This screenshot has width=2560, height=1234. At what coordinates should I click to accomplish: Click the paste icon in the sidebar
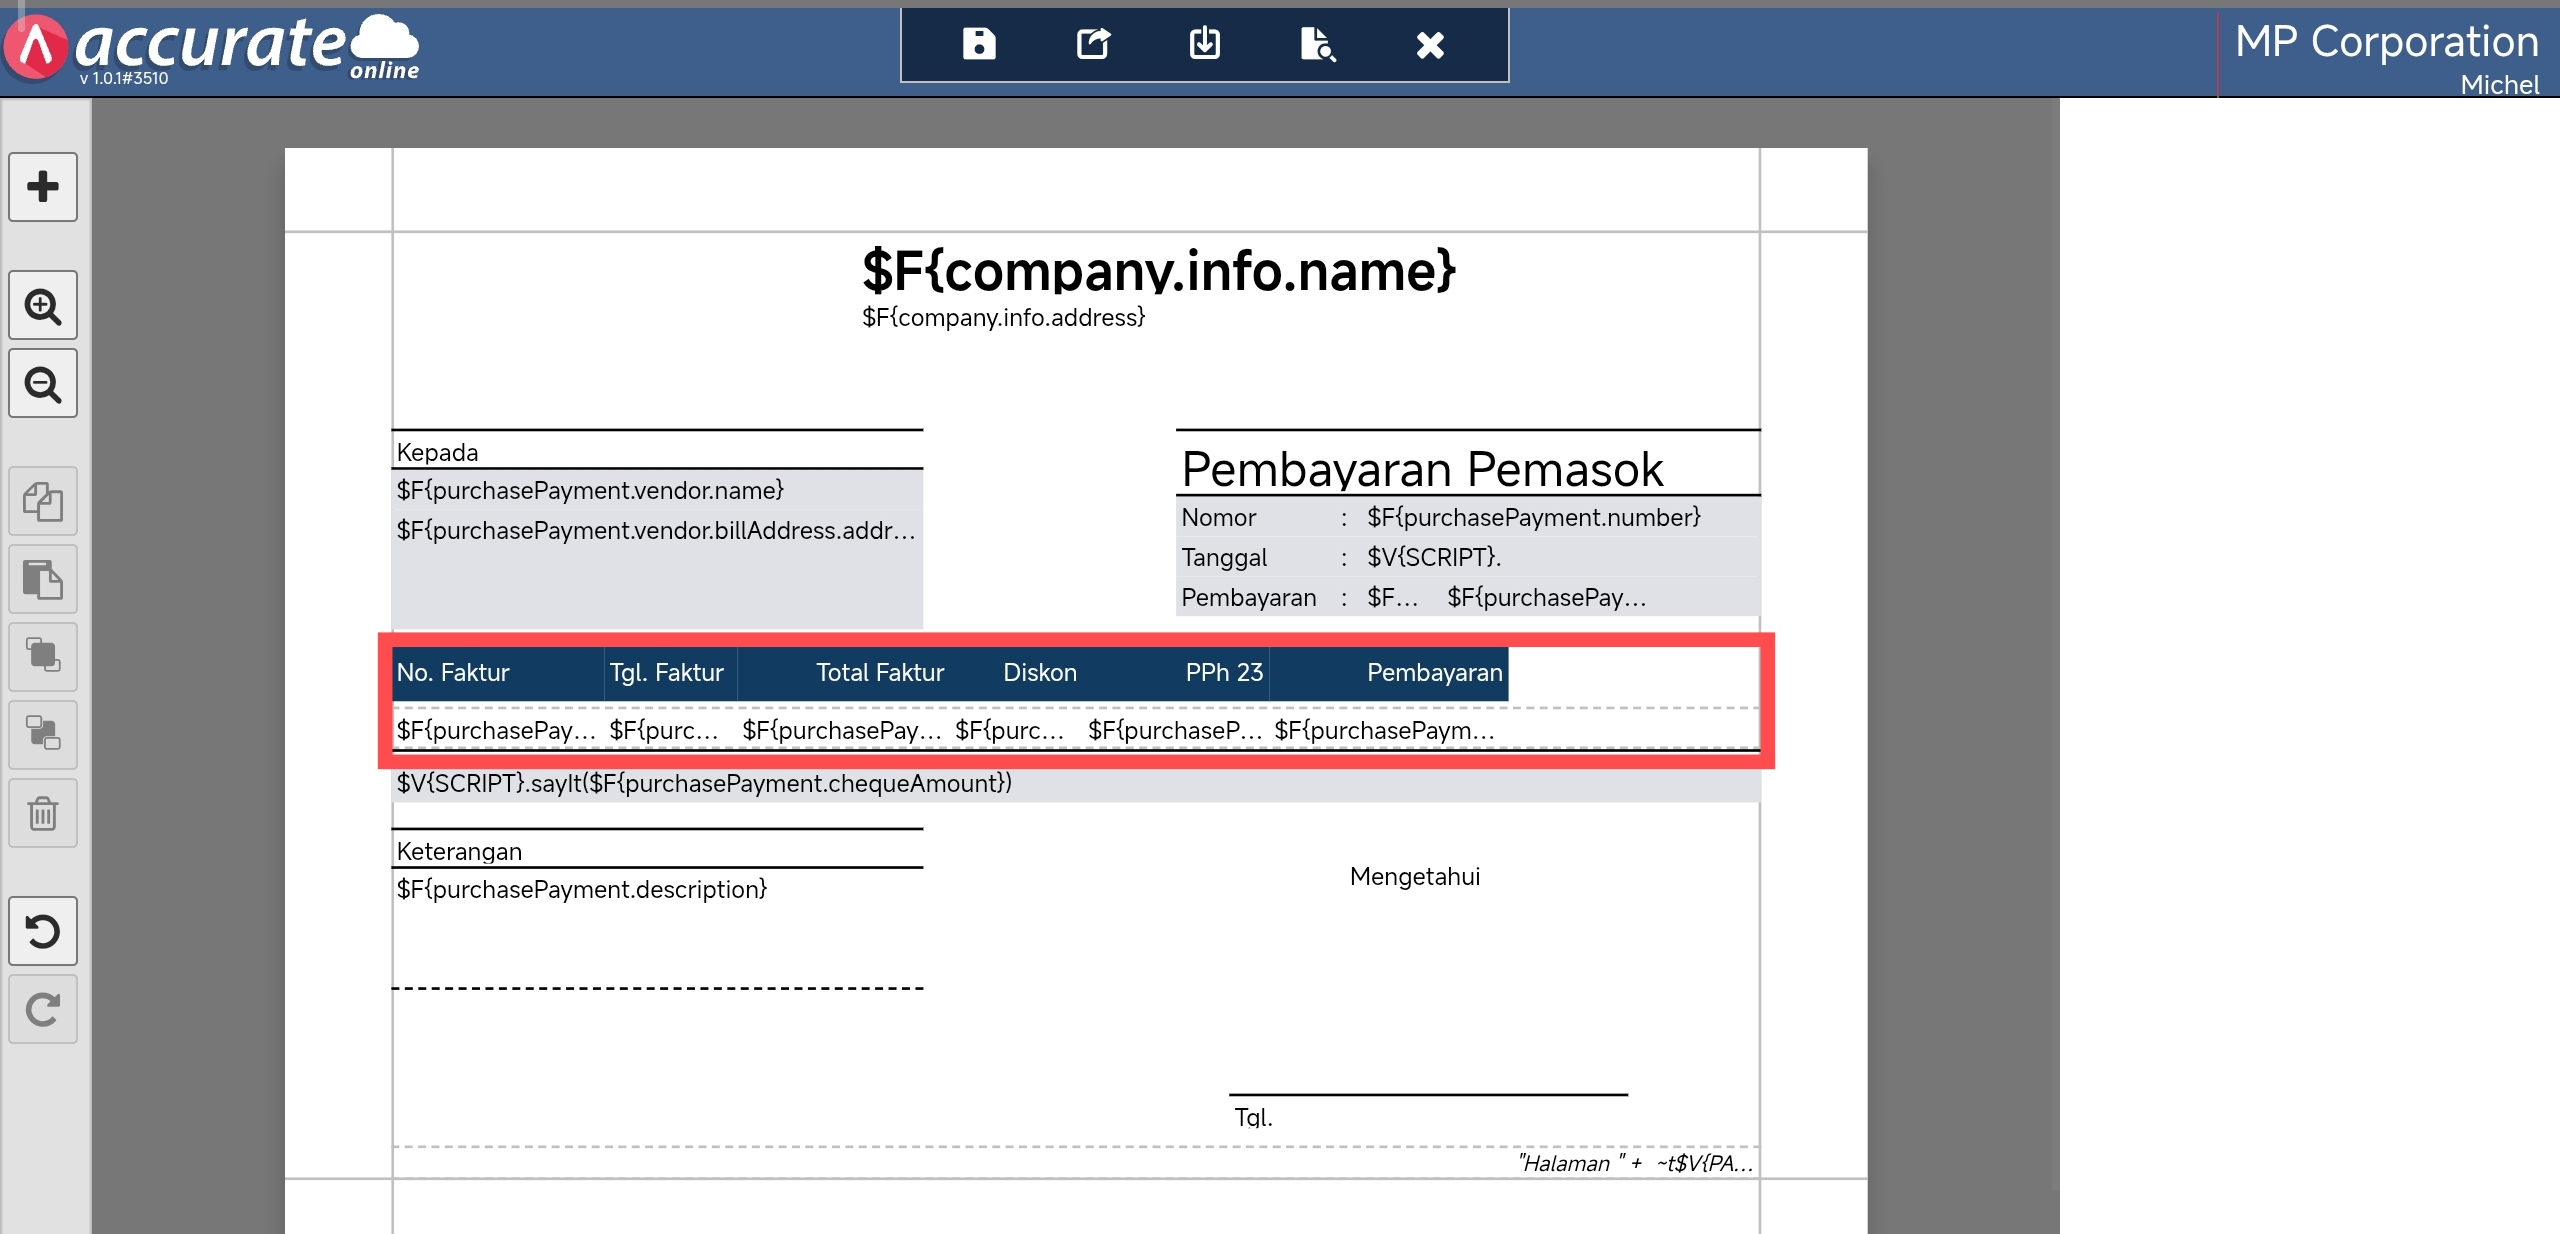(43, 579)
